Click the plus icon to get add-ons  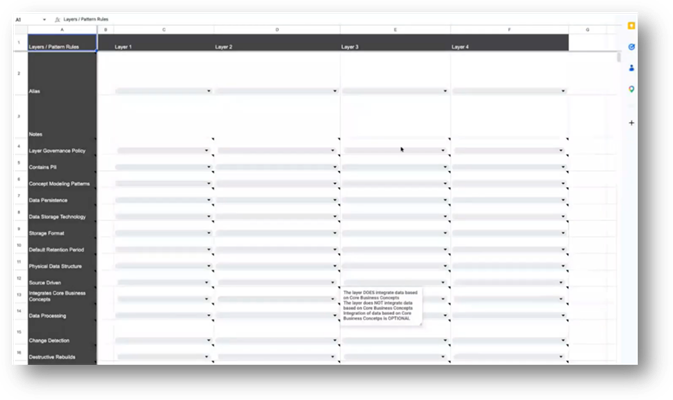pyautogui.click(x=631, y=123)
